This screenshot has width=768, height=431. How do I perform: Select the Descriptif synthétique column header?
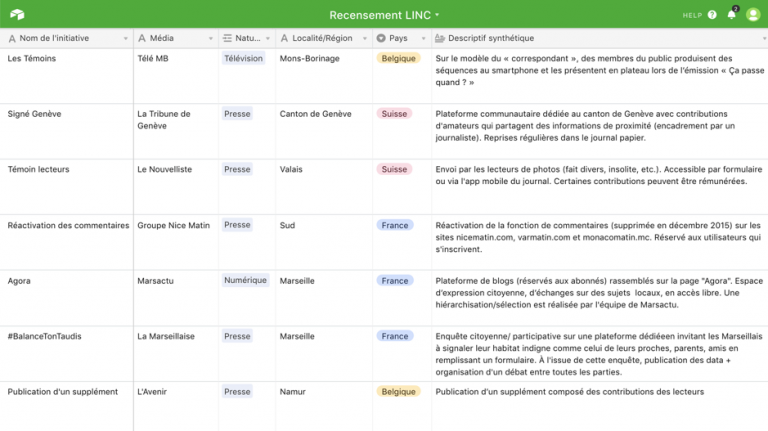(x=600, y=38)
